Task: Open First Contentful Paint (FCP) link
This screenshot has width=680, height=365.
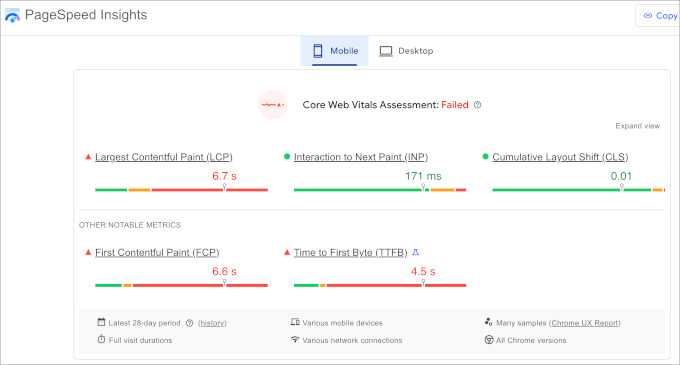Action: [x=157, y=252]
